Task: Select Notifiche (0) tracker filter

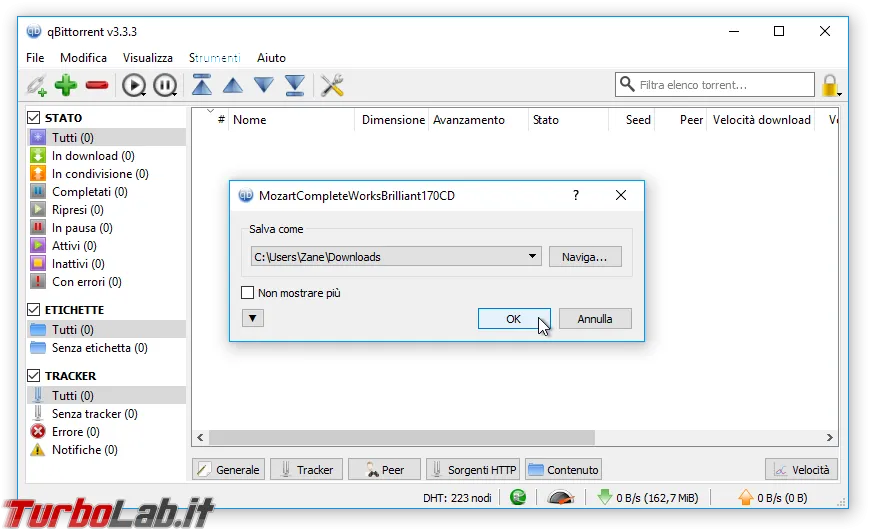Action: 107,450
